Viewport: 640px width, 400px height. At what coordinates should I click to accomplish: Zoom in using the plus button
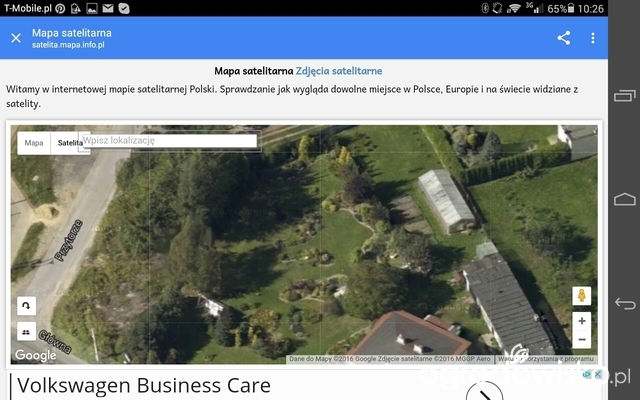coord(582,321)
